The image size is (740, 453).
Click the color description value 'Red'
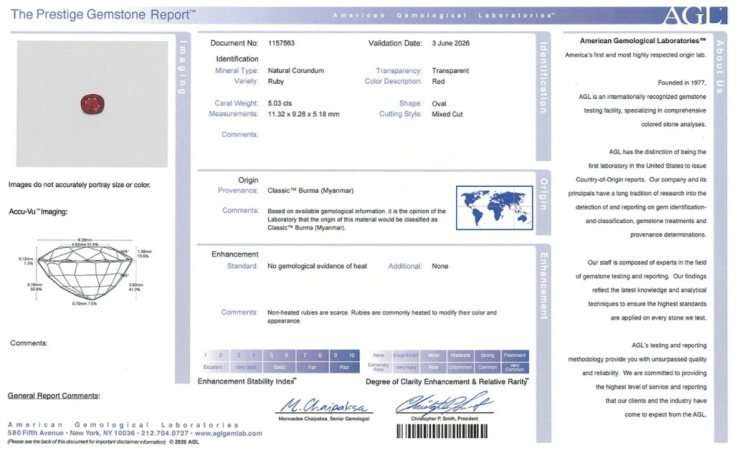(438, 81)
